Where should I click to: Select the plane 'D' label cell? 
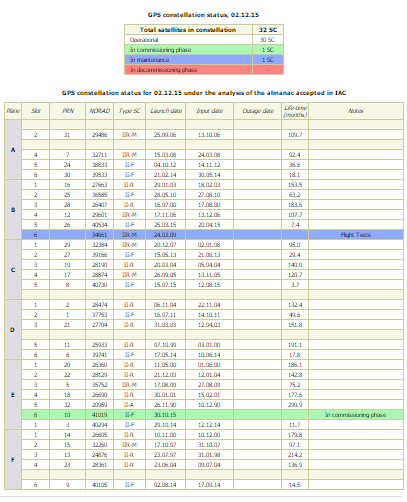click(13, 330)
